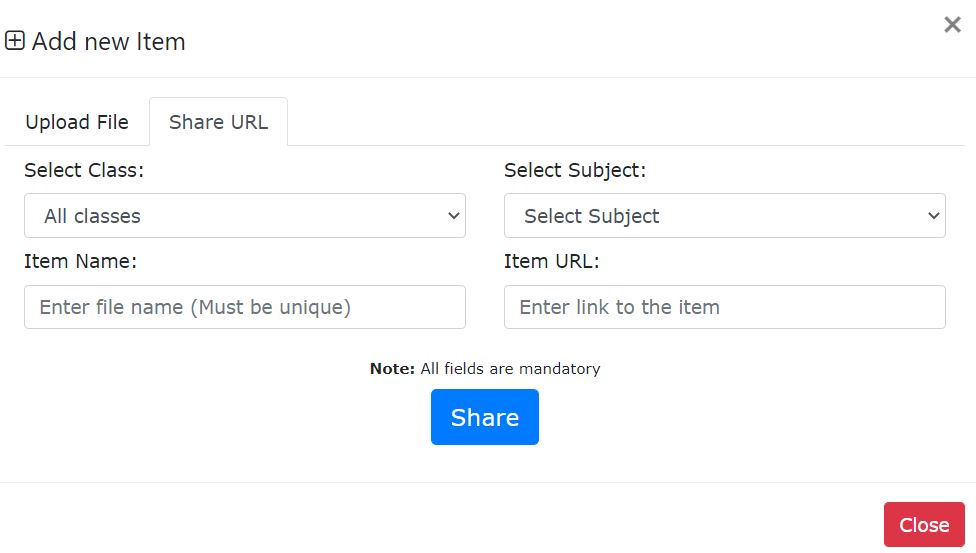Viewport: 976px width, 553px height.
Task: Click the Item URL: label
Action: 551,262
